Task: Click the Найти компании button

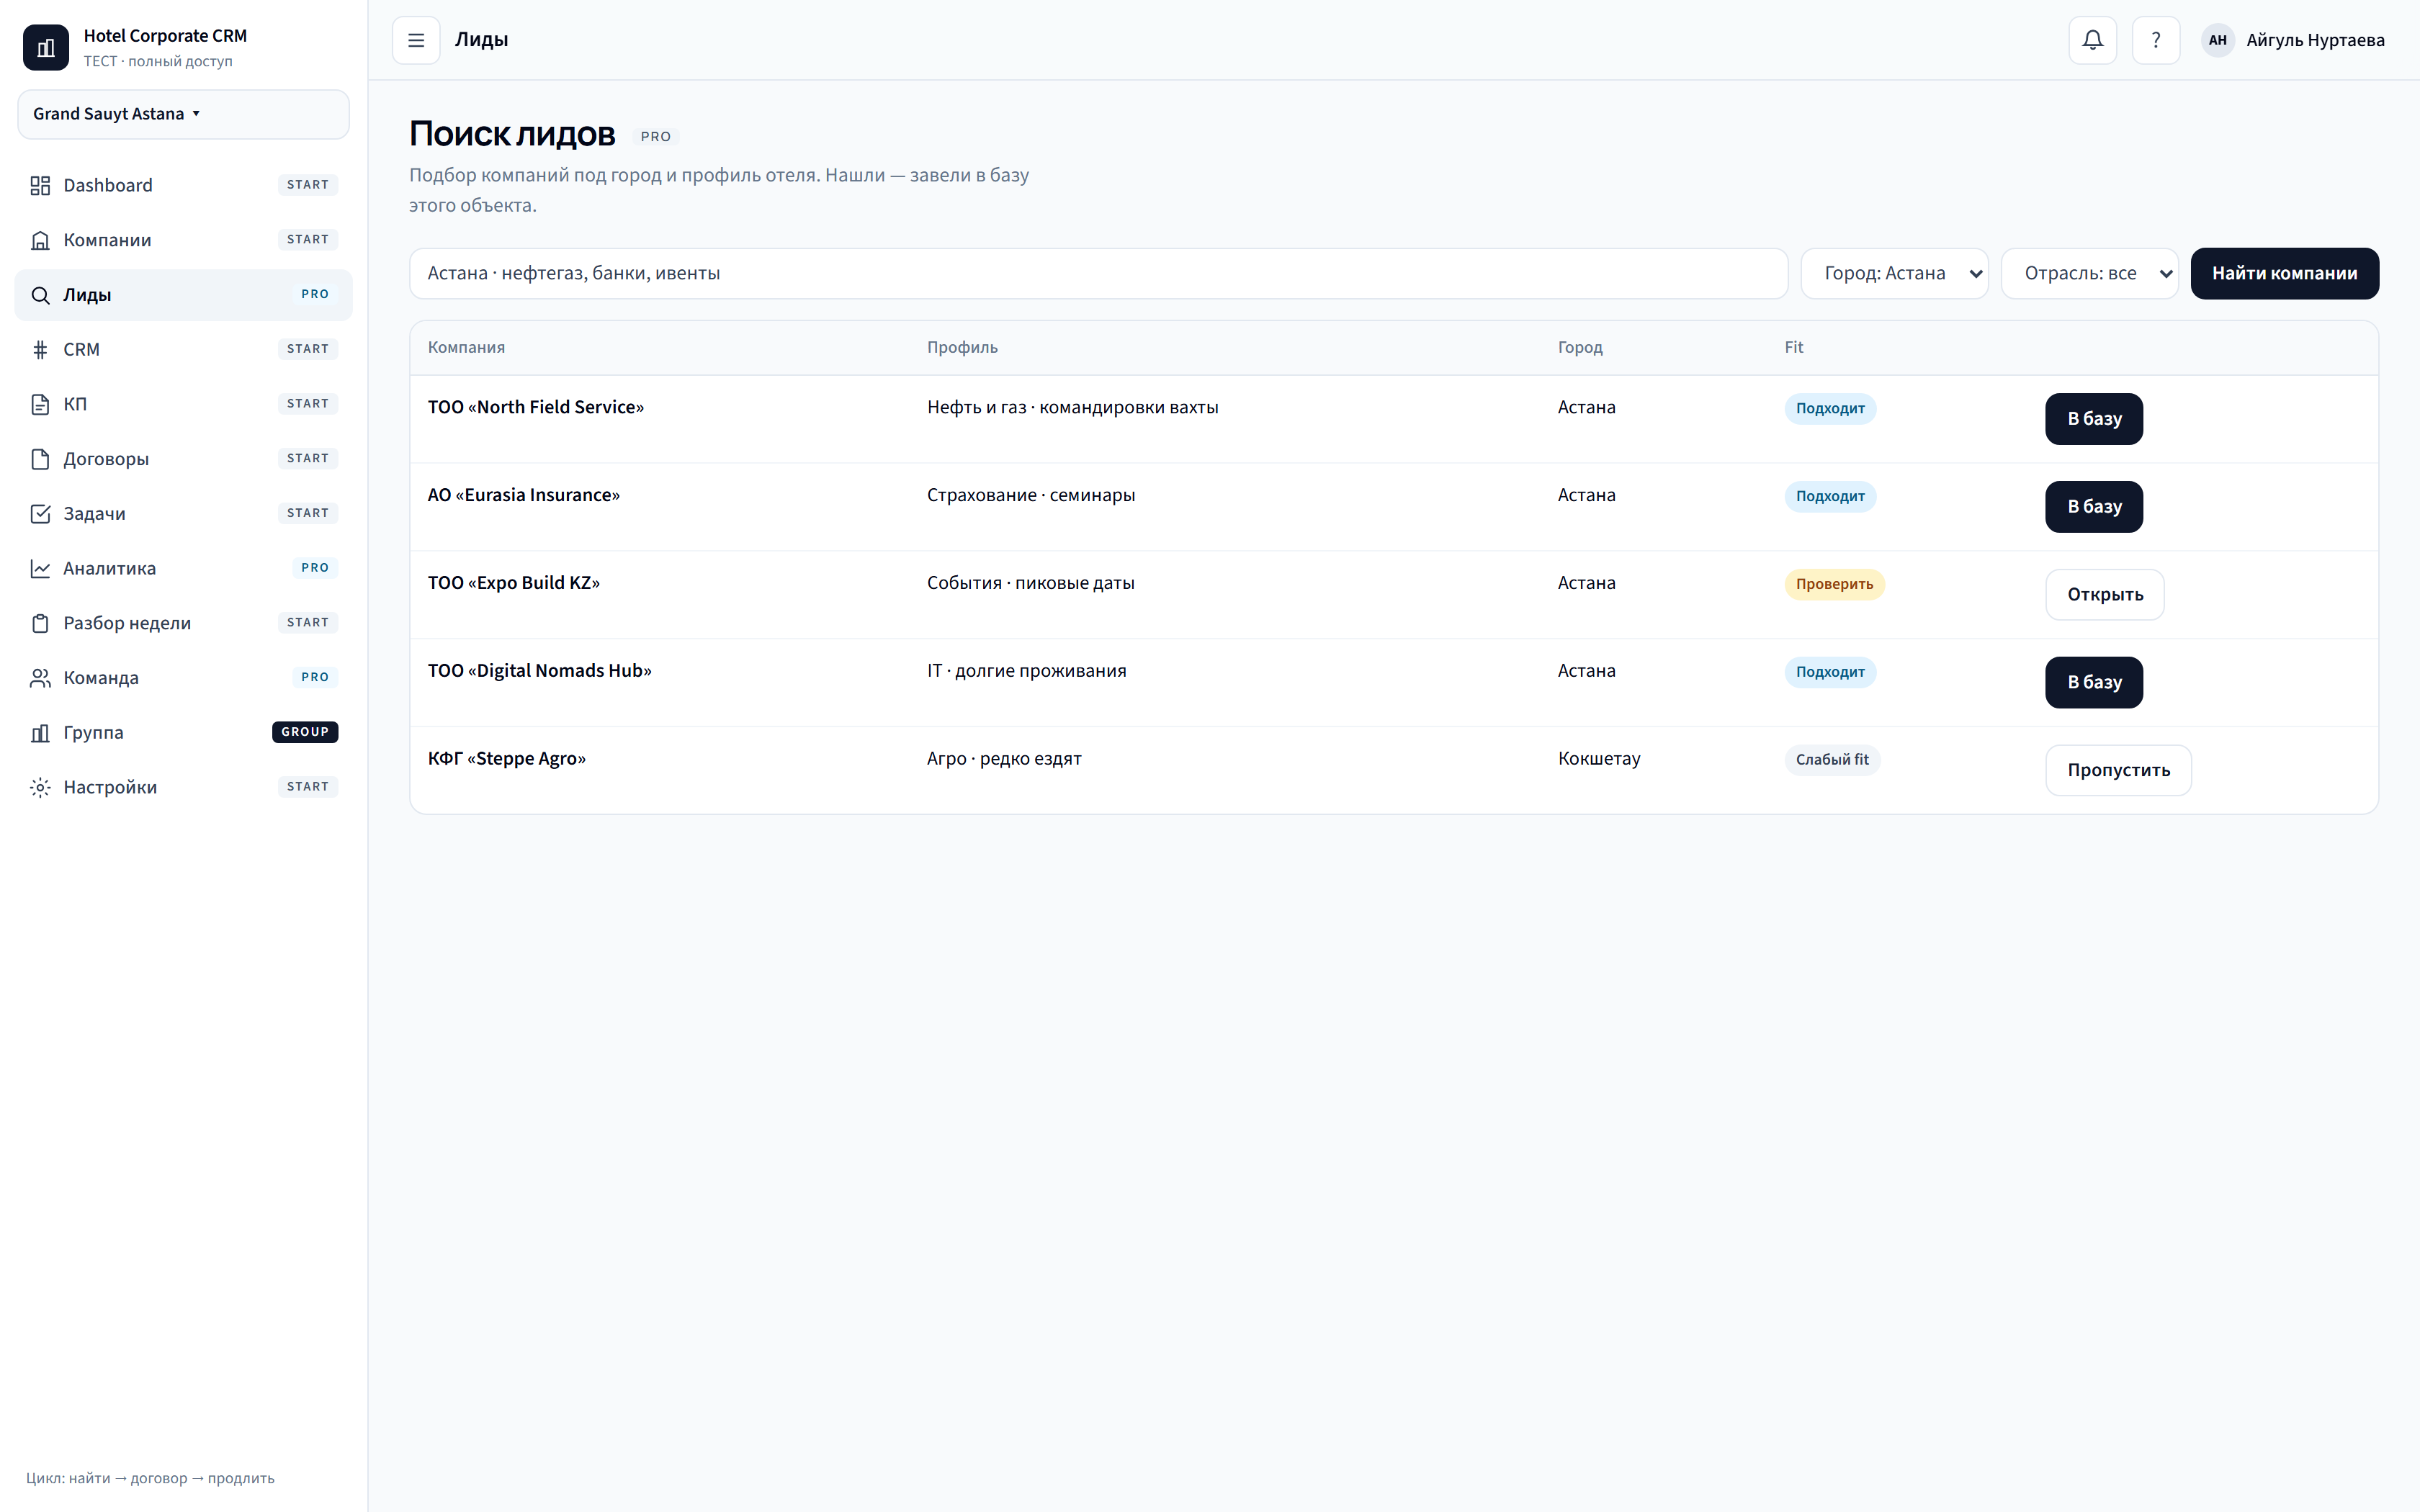Action: pyautogui.click(x=2284, y=273)
